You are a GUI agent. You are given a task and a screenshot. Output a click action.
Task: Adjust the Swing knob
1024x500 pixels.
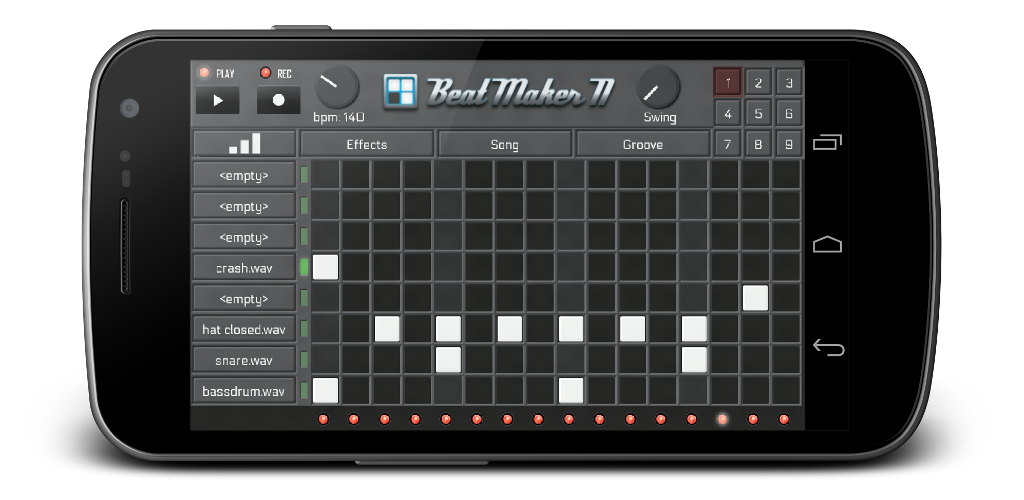(658, 86)
